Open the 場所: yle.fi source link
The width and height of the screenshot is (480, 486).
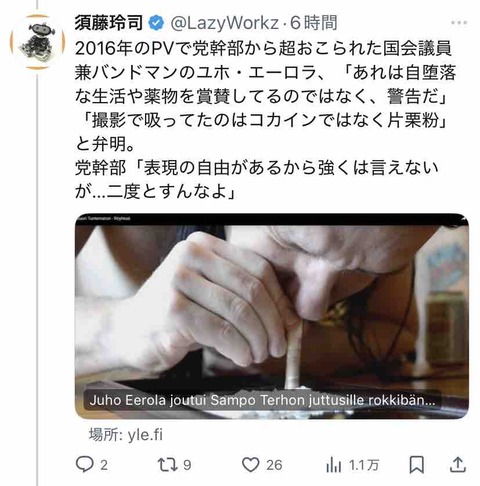(x=125, y=435)
